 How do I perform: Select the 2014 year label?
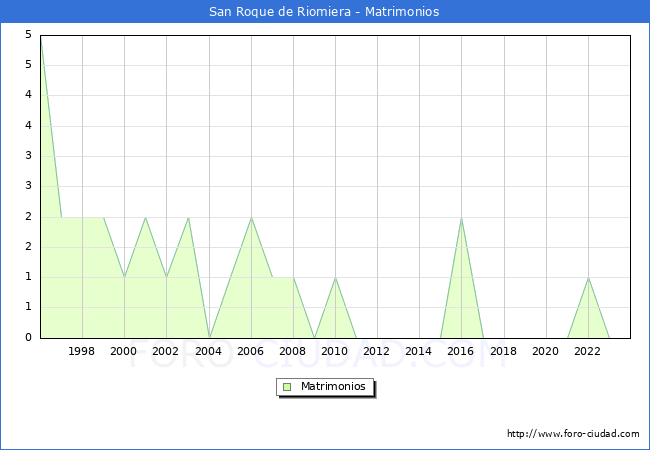[419, 351]
